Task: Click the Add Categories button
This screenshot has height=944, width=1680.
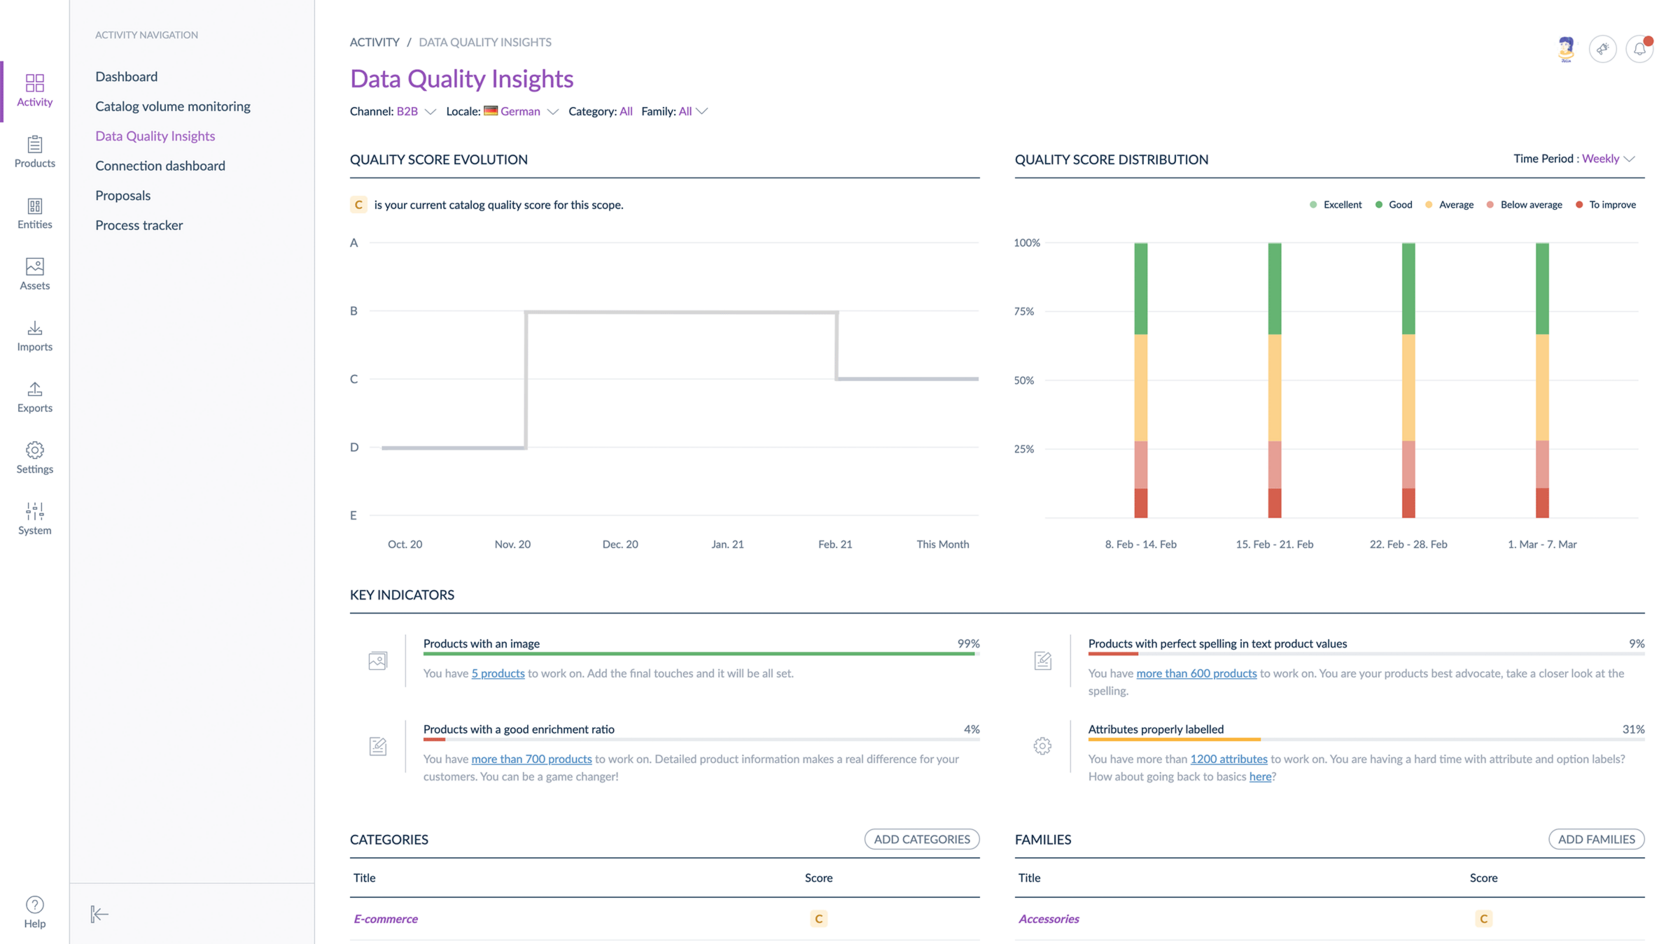Action: 921,839
